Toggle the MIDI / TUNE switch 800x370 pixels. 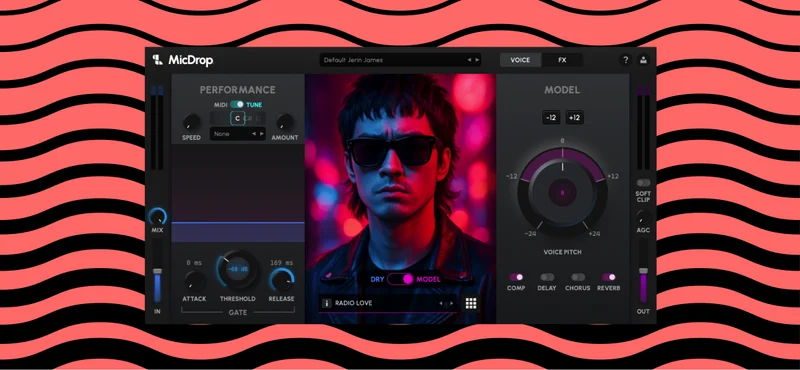point(237,104)
